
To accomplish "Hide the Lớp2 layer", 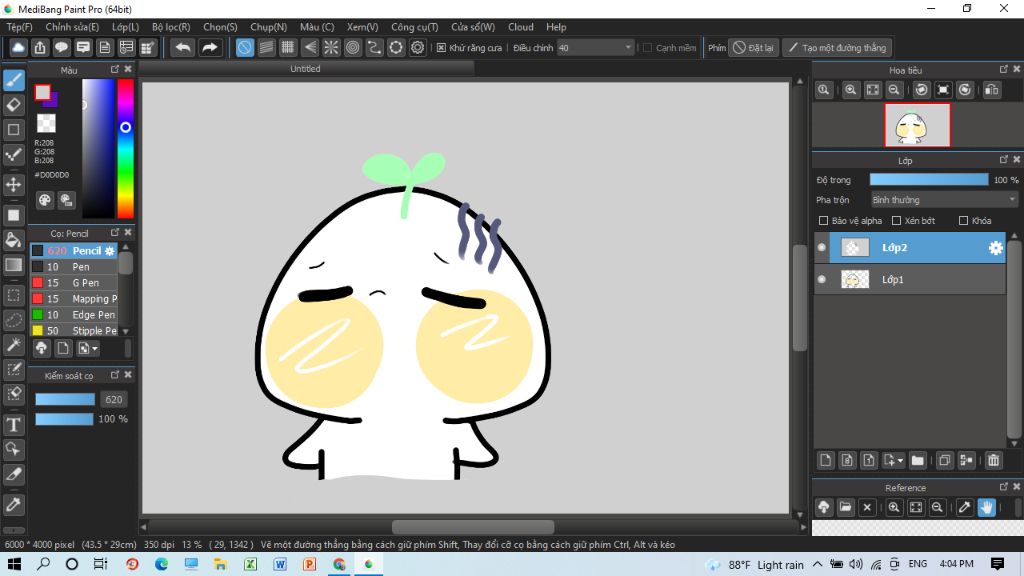I will [x=822, y=248].
